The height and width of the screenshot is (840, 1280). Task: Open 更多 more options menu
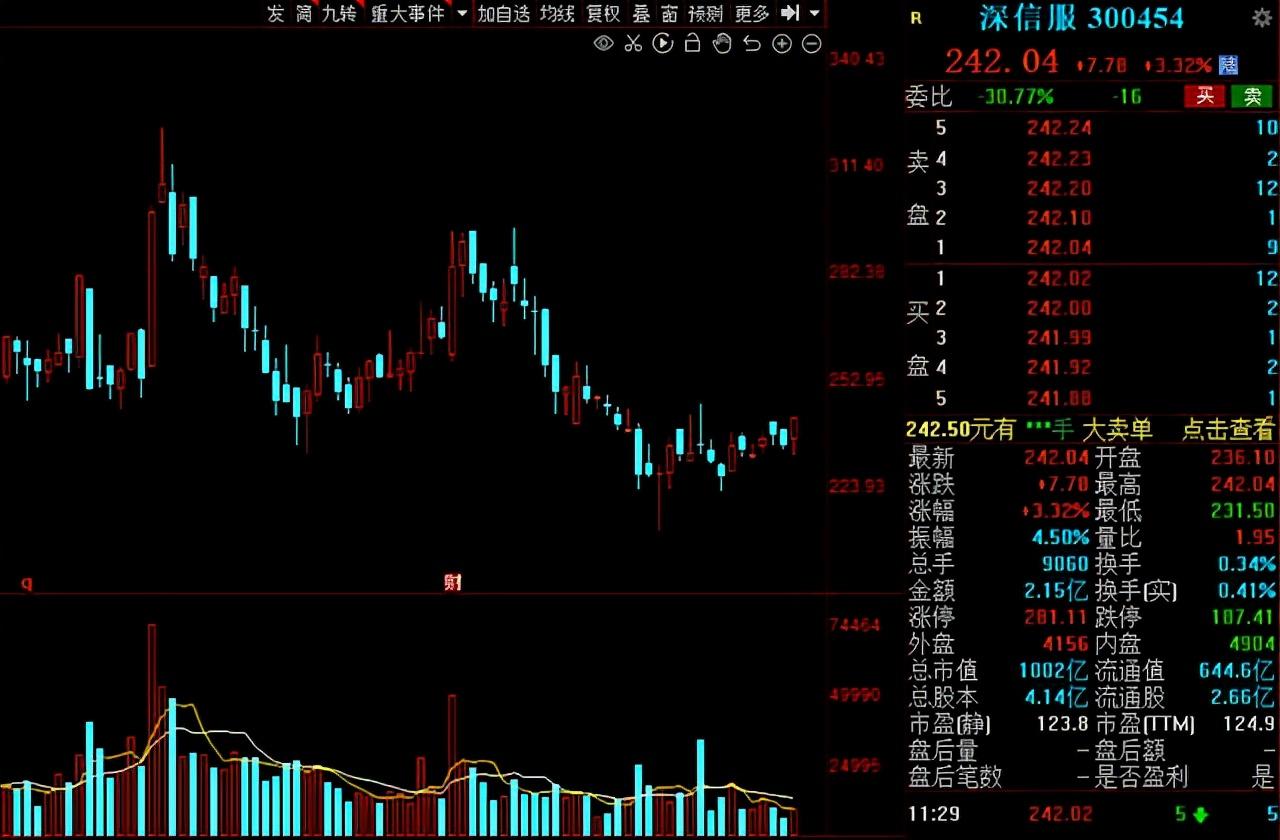point(752,13)
